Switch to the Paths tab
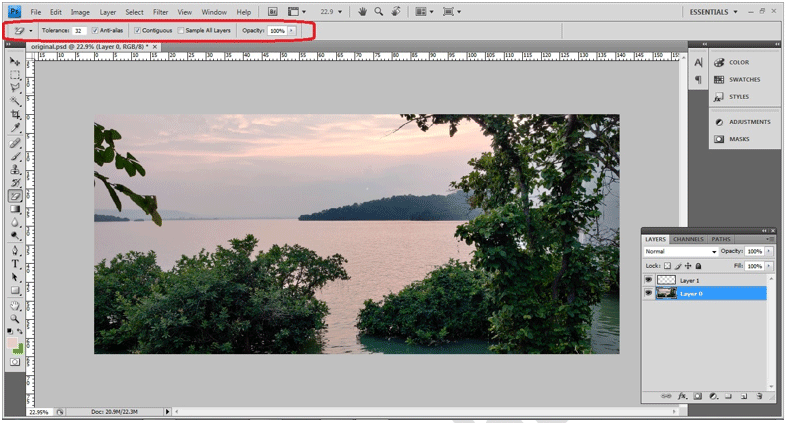The width and height of the screenshot is (786, 423). click(720, 239)
